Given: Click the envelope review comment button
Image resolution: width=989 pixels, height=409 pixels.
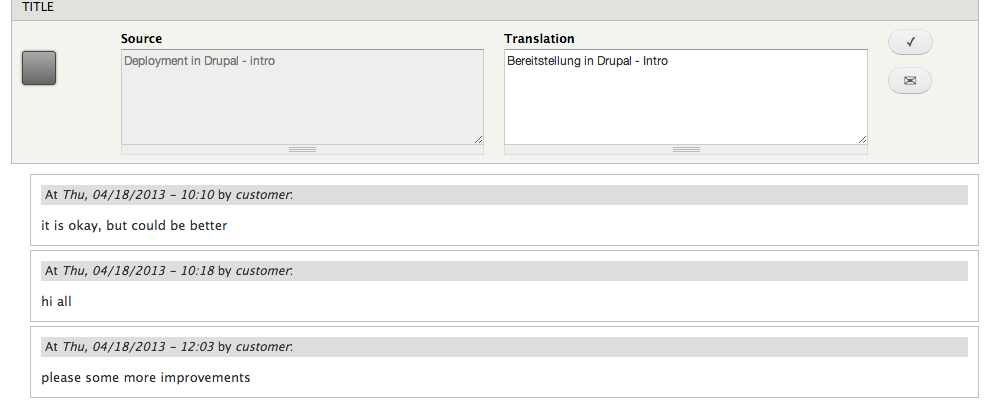Looking at the screenshot, I should coord(910,81).
